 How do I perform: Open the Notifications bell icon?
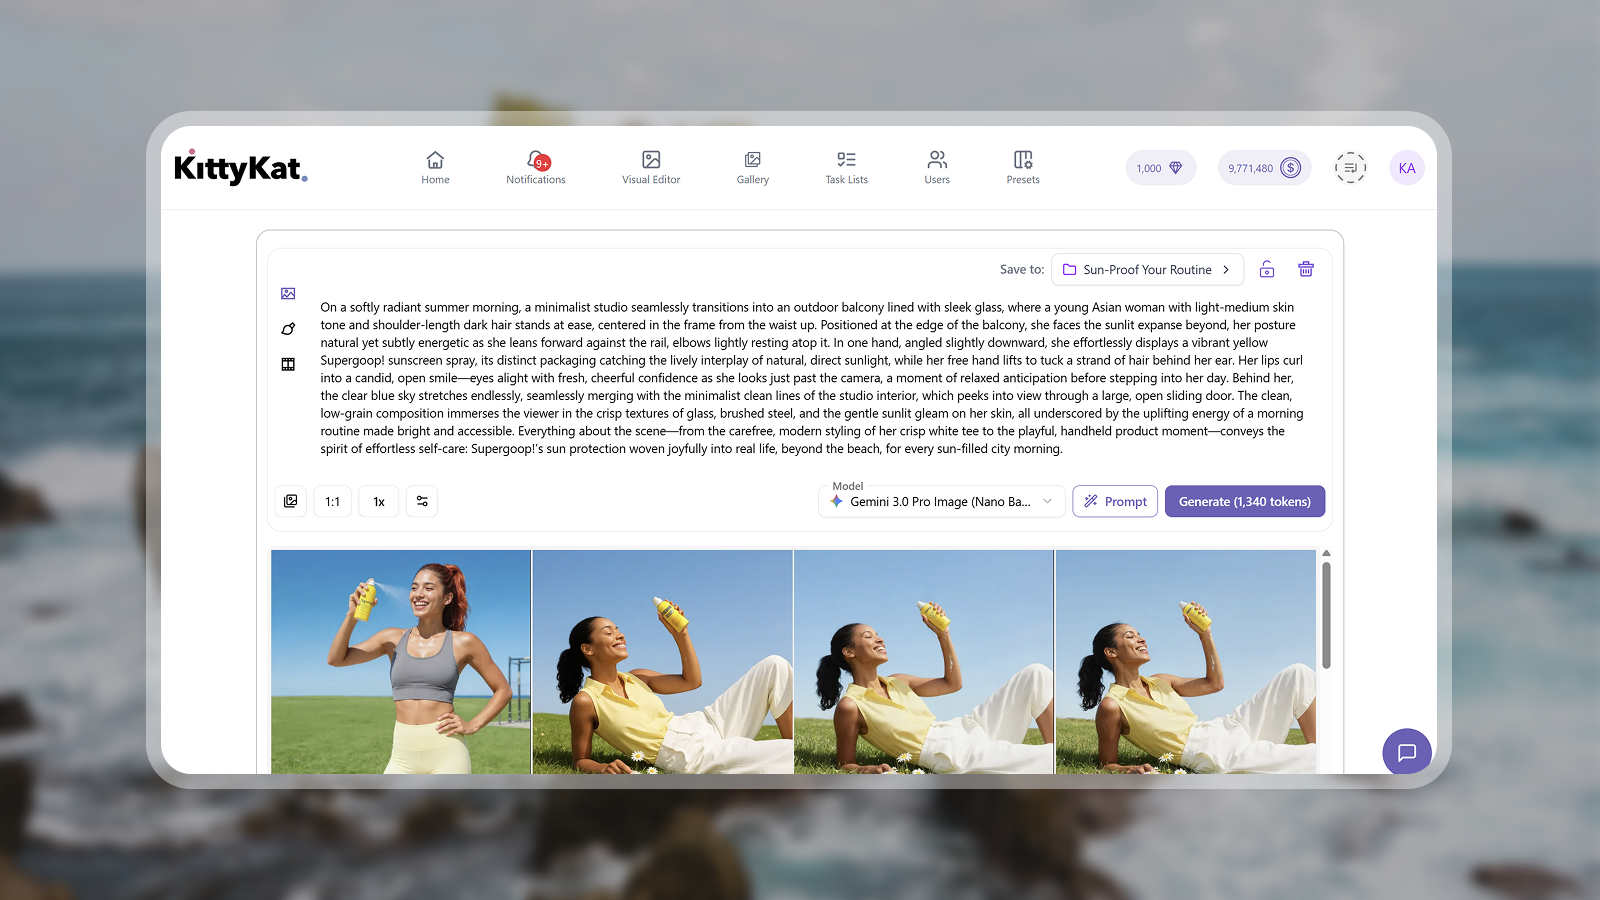tap(536, 161)
